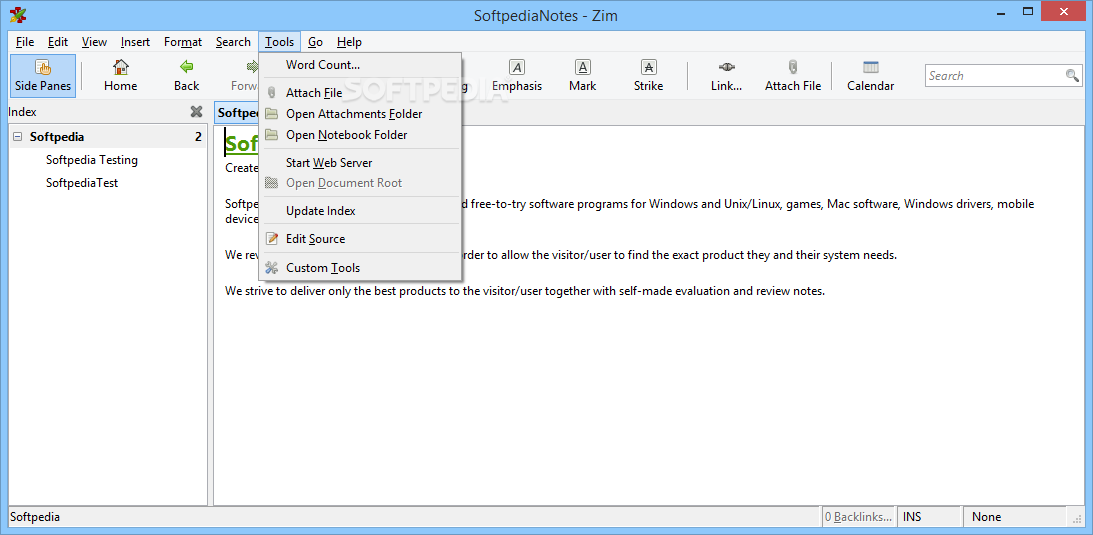Viewport: 1093px width, 535px height.
Task: Click the search magnifier icon
Action: (1072, 75)
